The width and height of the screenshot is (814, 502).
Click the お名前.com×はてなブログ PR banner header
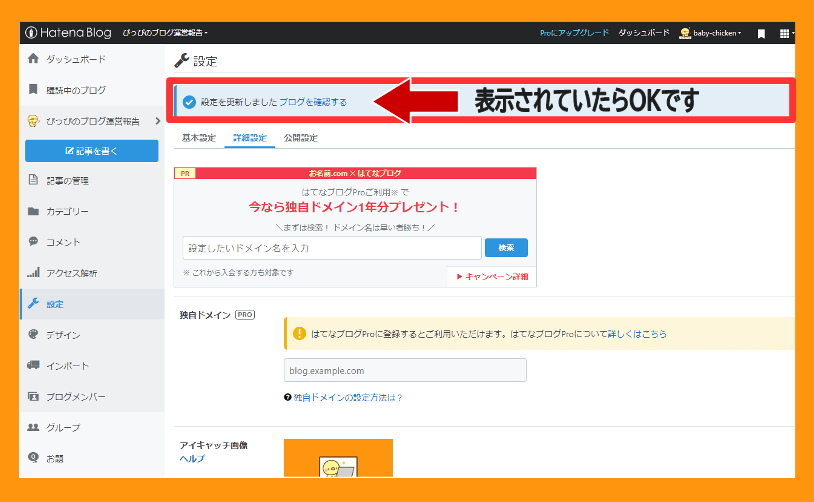coord(355,173)
